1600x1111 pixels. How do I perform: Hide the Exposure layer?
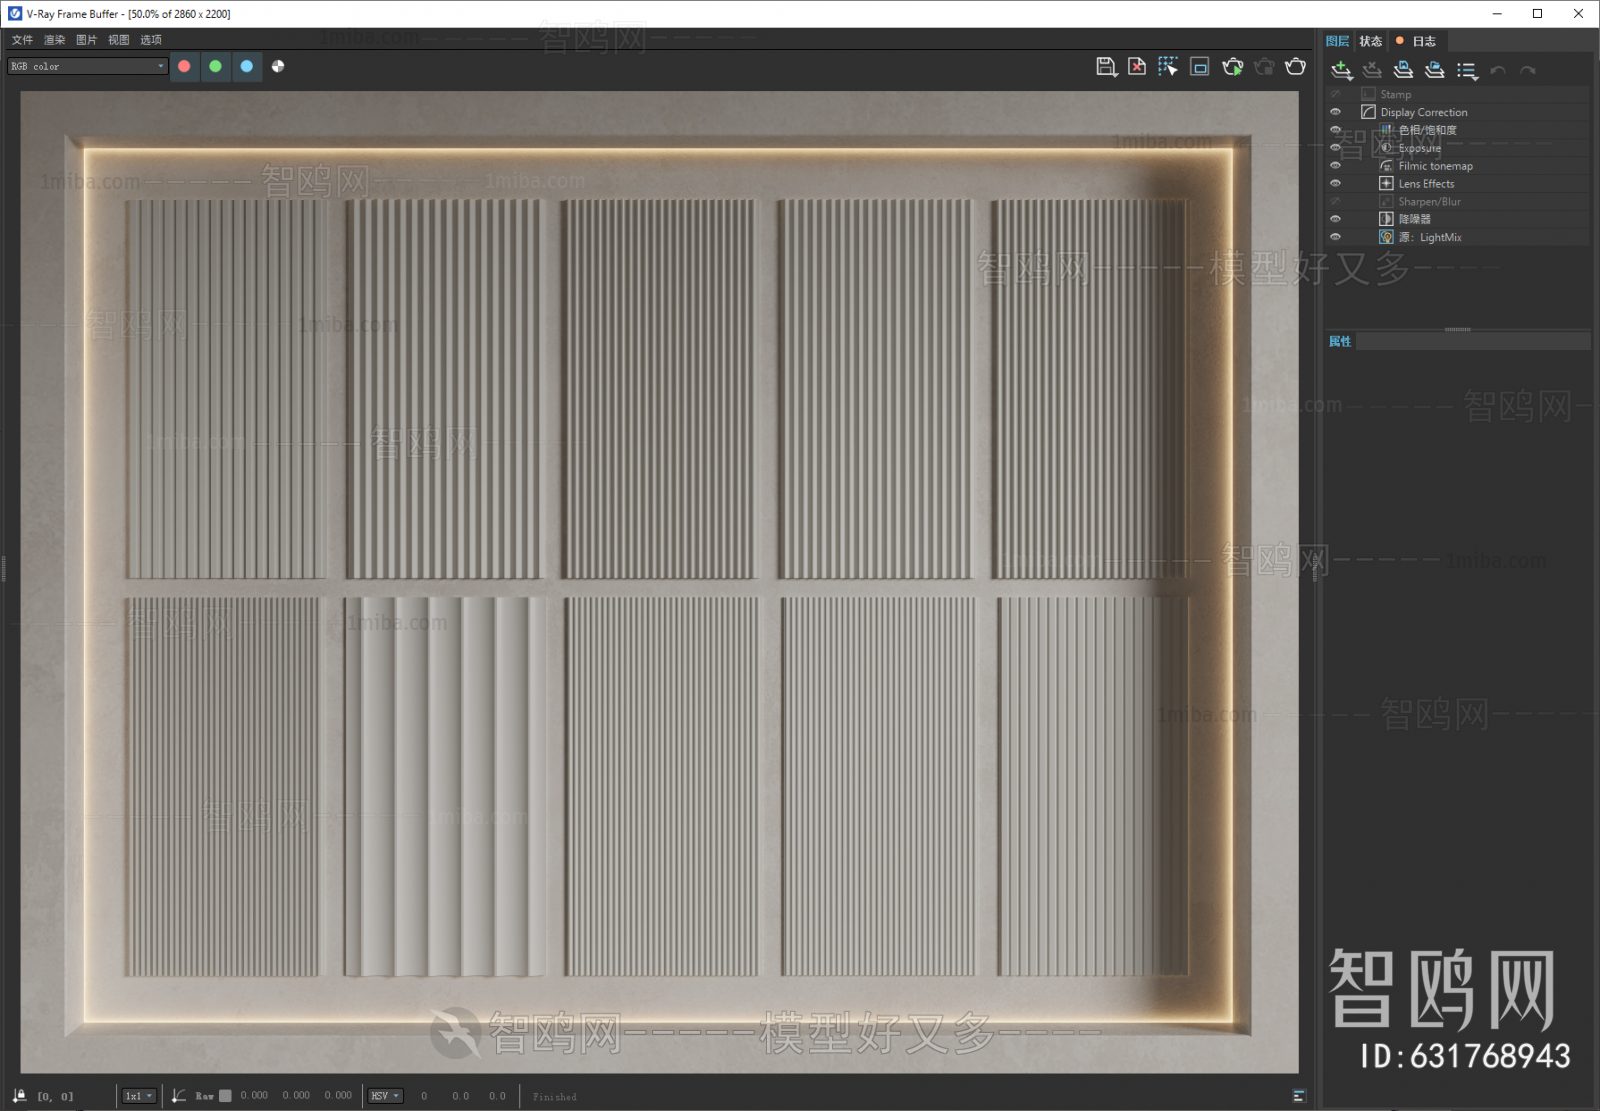(x=1335, y=148)
